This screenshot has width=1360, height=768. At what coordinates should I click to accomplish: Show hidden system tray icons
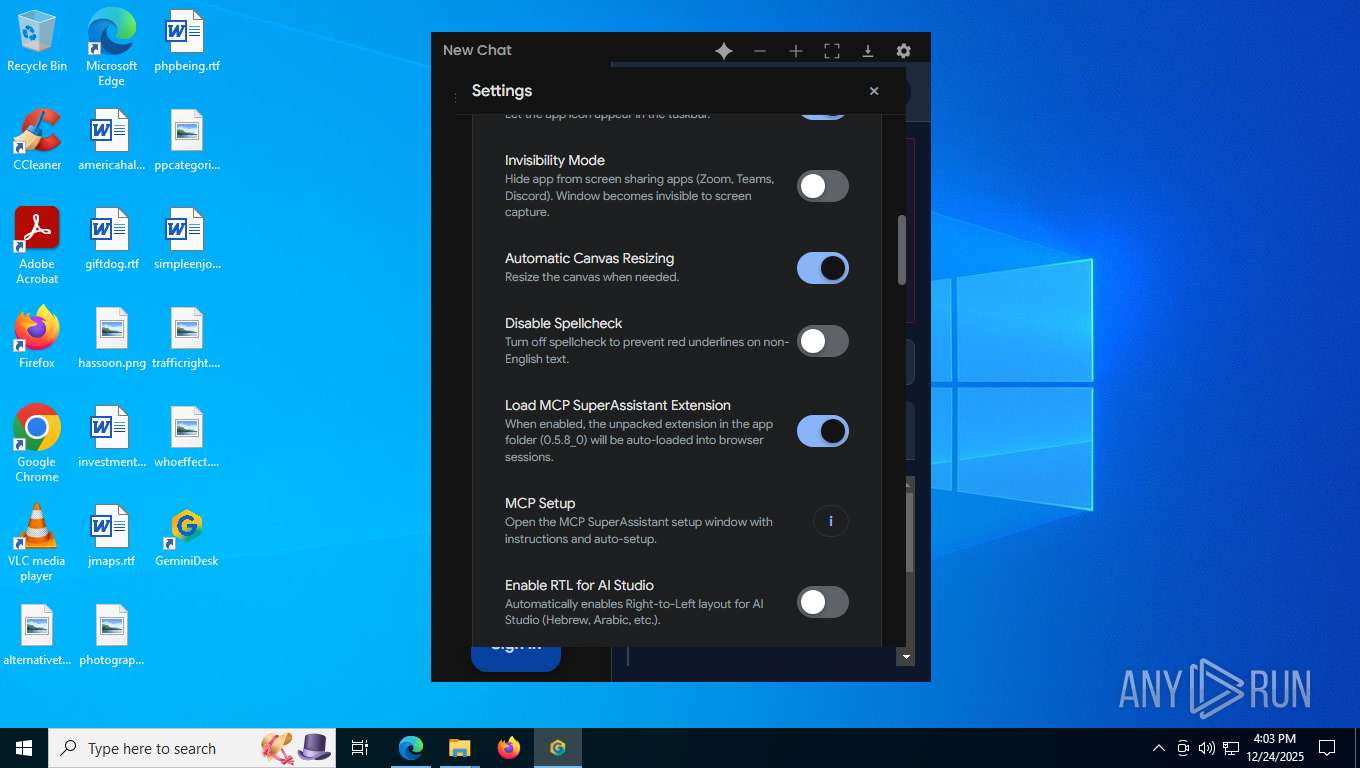pos(1159,748)
